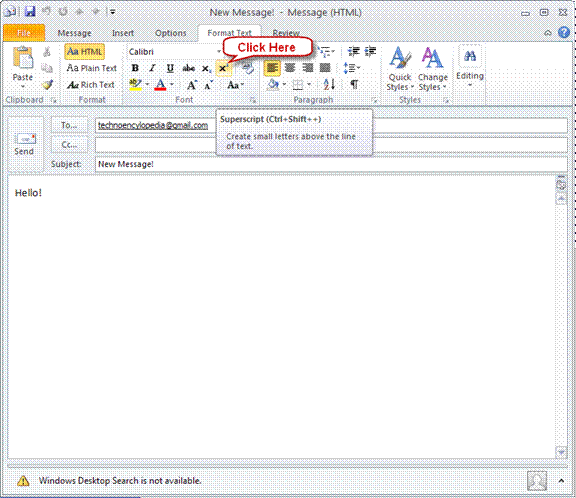Switch message format to Plain Text
This screenshot has height=498, width=576.
point(91,68)
